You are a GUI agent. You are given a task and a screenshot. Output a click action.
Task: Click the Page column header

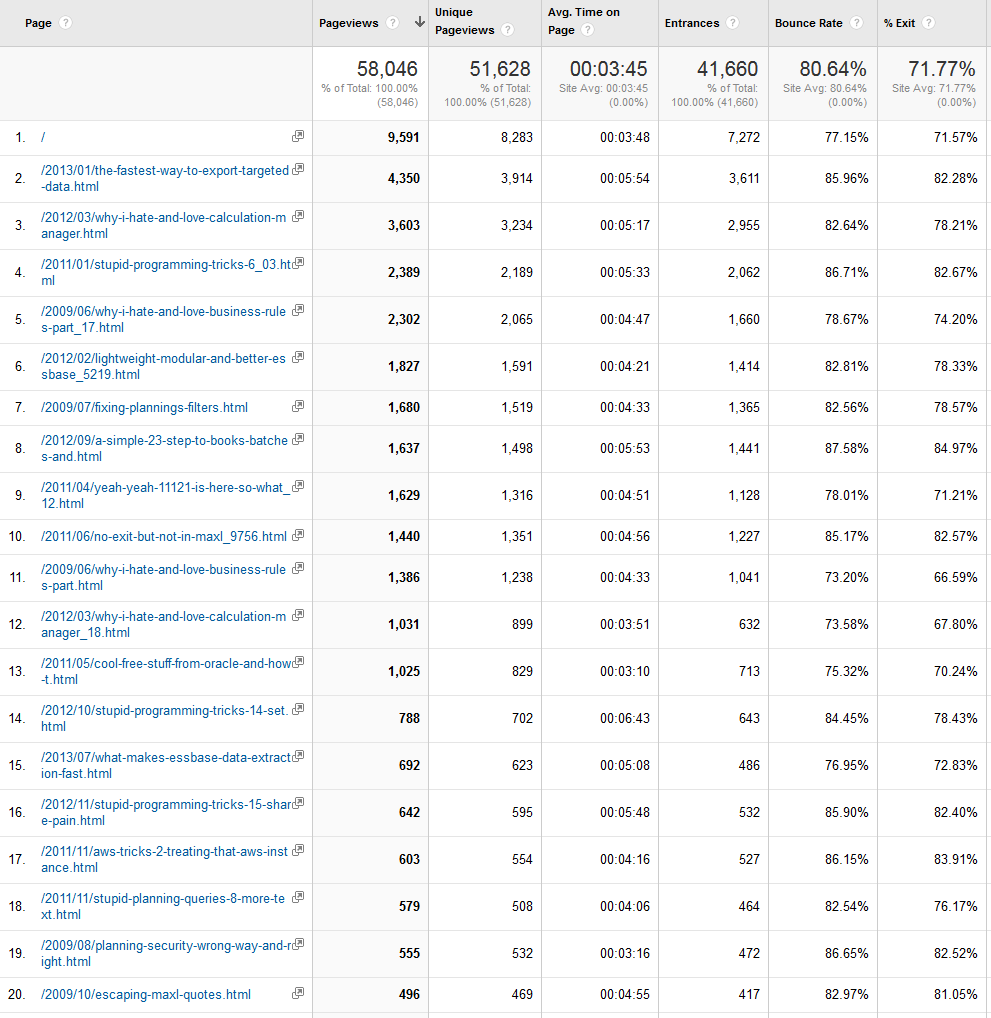point(38,23)
